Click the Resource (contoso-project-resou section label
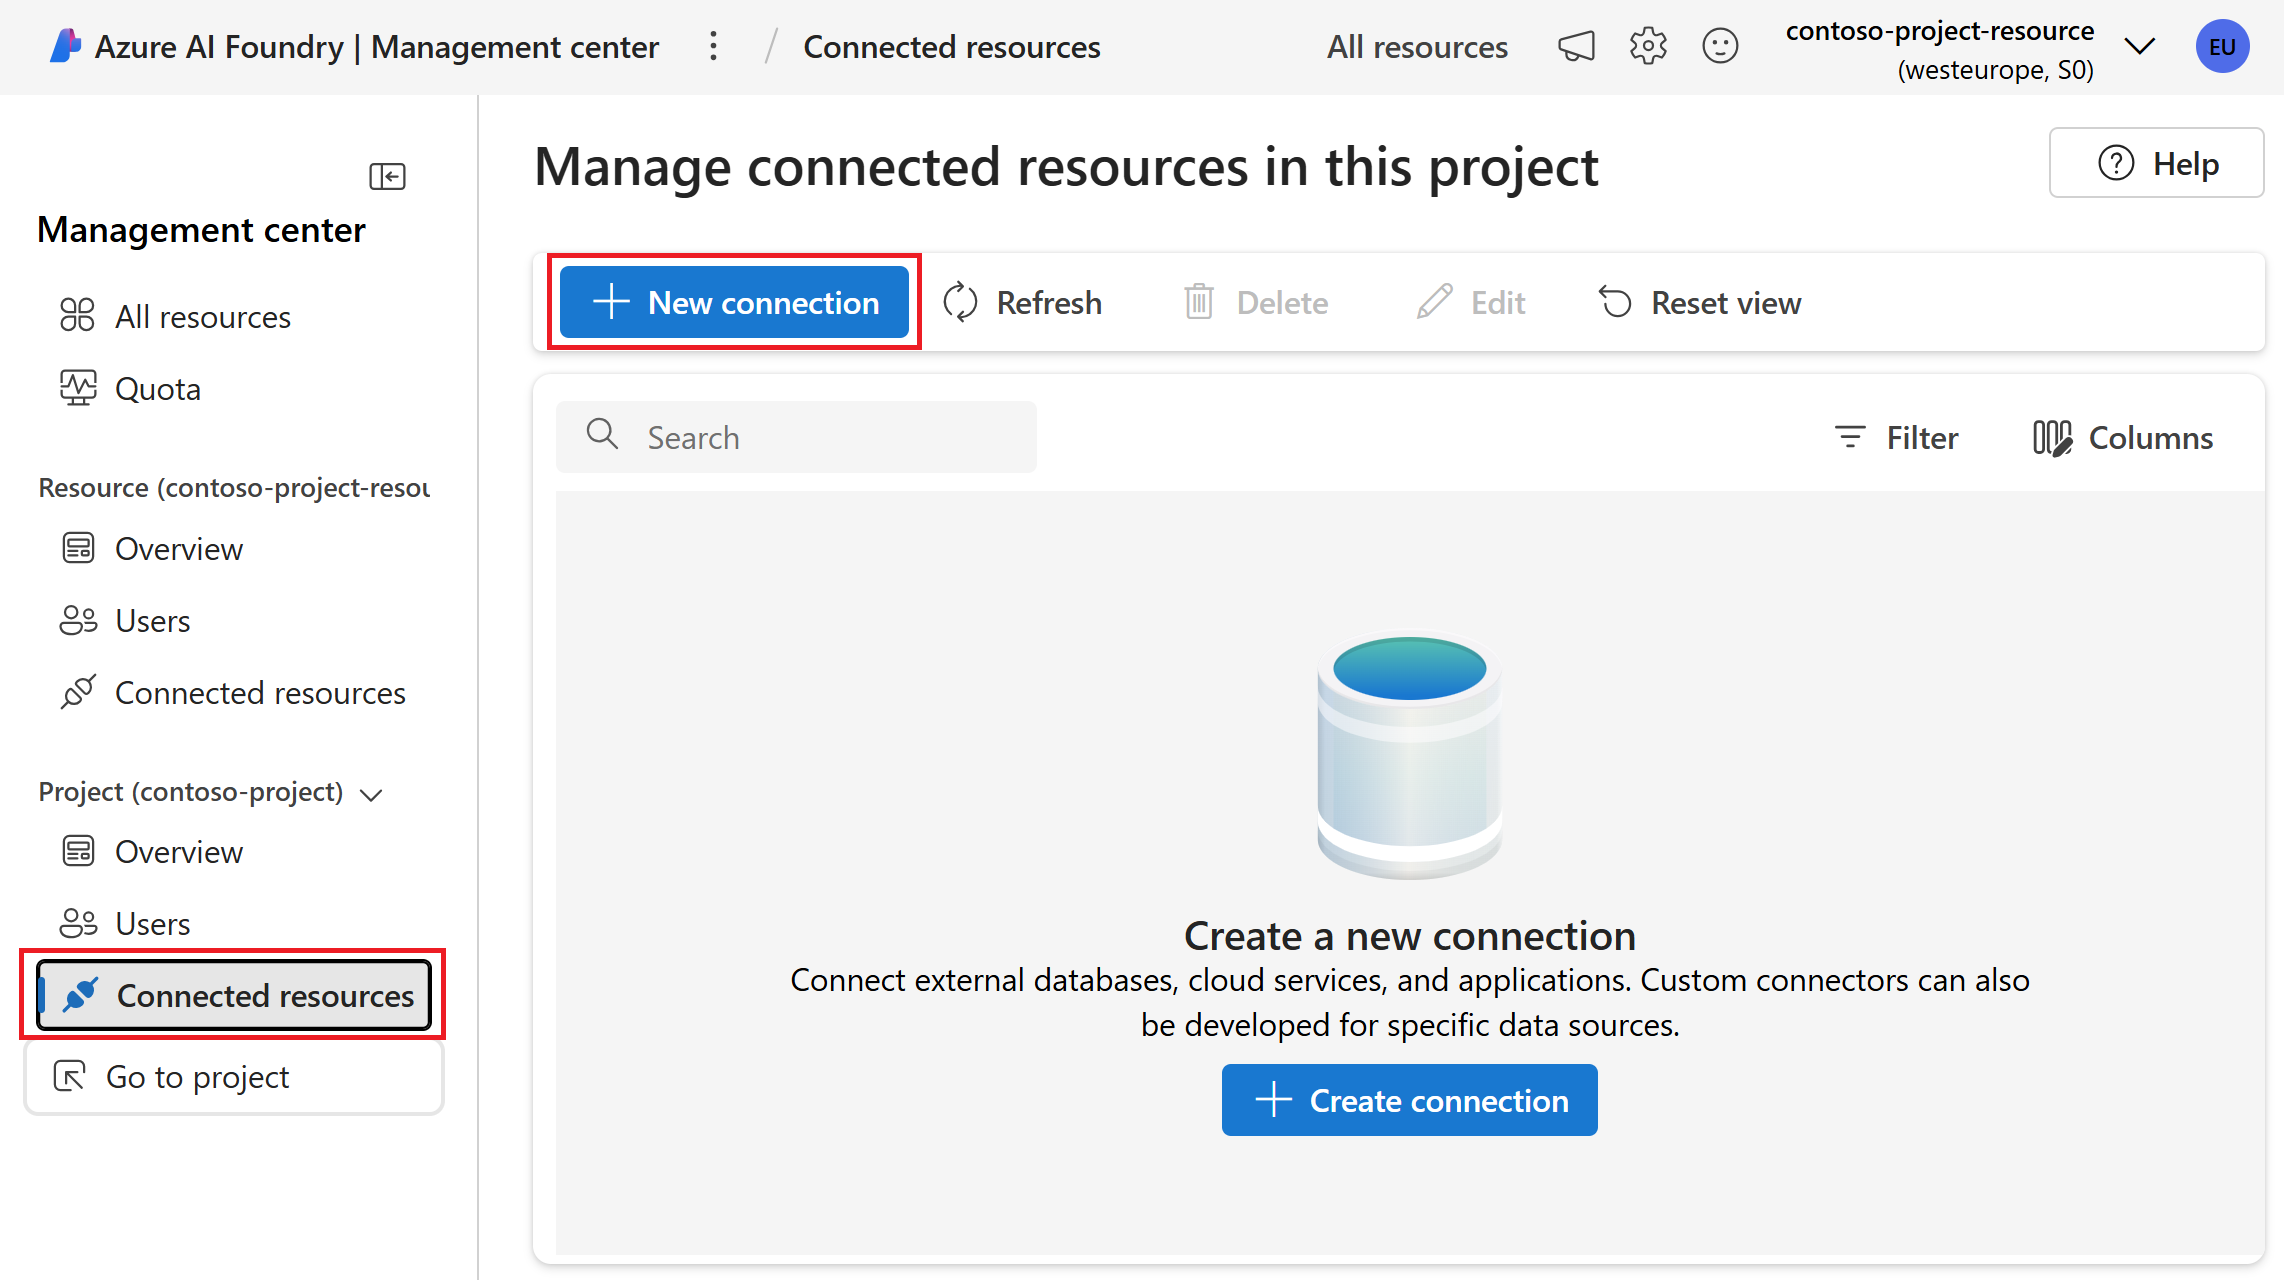Image resolution: width=2284 pixels, height=1280 pixels. (x=235, y=488)
